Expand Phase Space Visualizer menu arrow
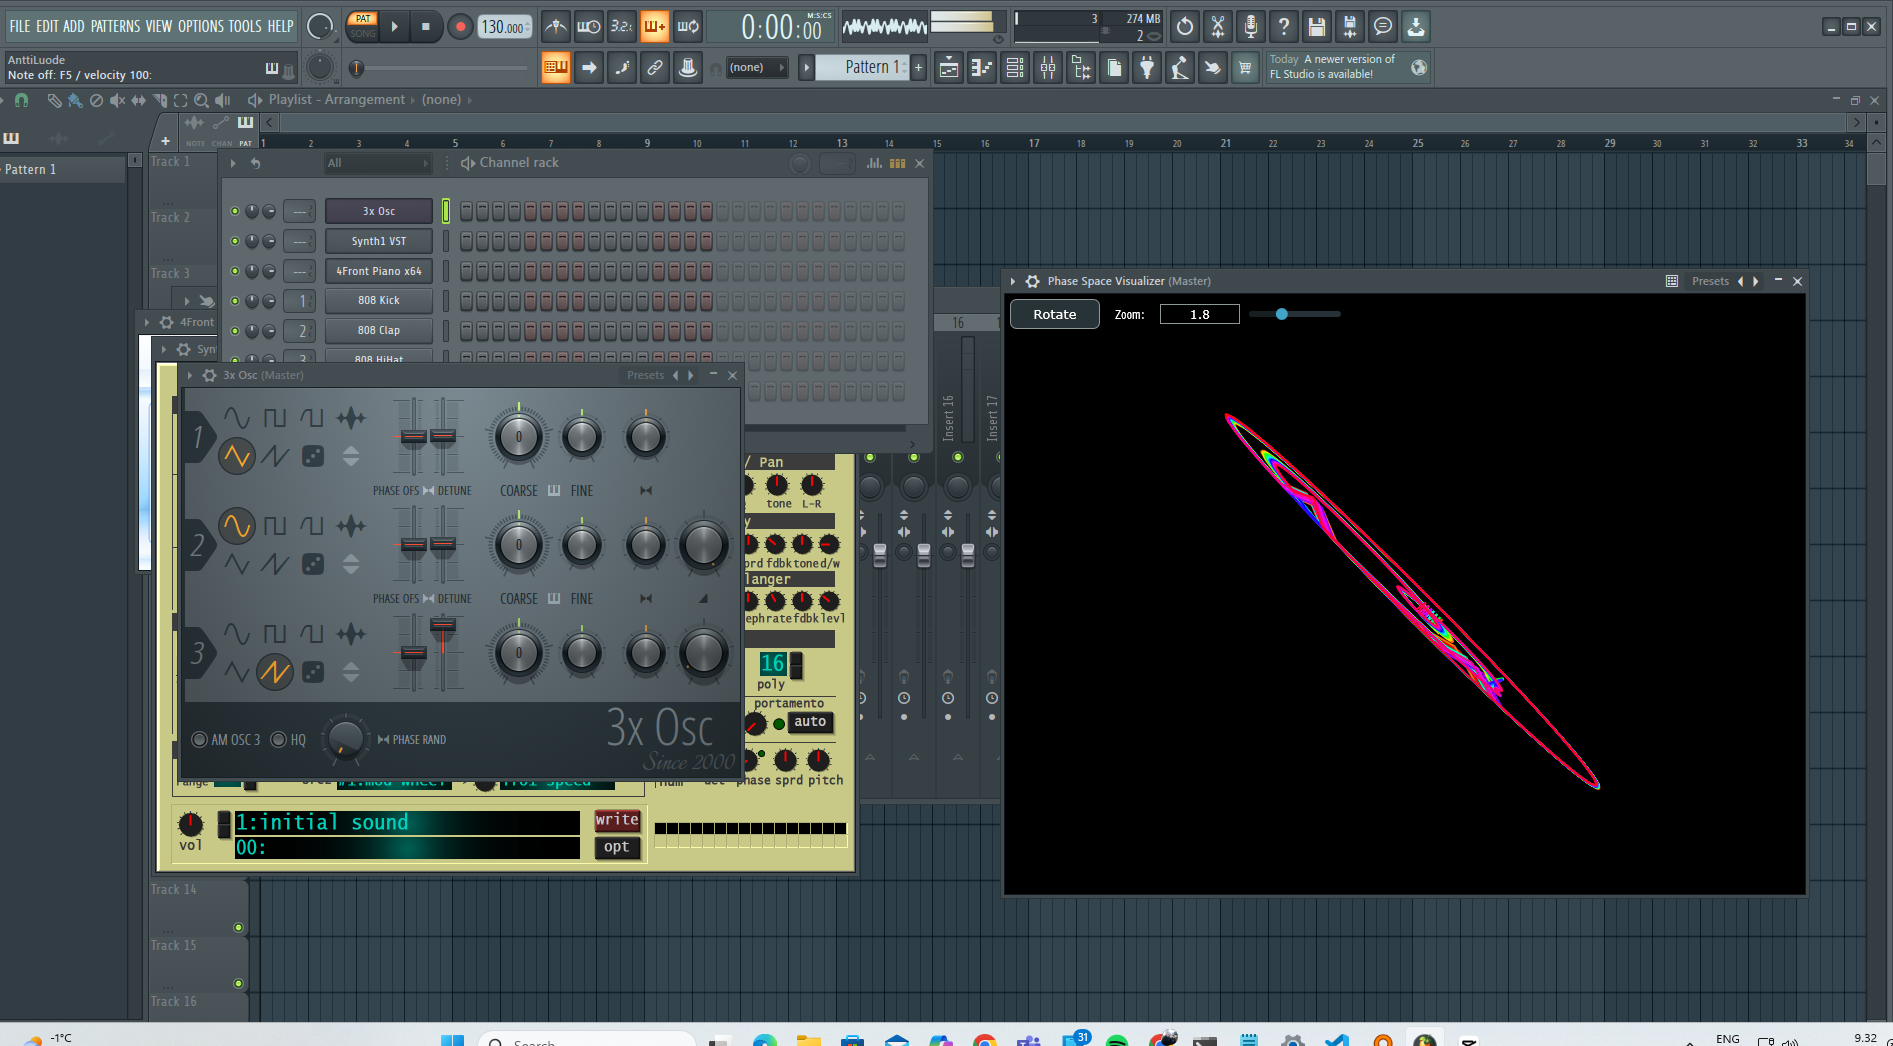Screen dimensions: 1893x1046 coord(1013,282)
